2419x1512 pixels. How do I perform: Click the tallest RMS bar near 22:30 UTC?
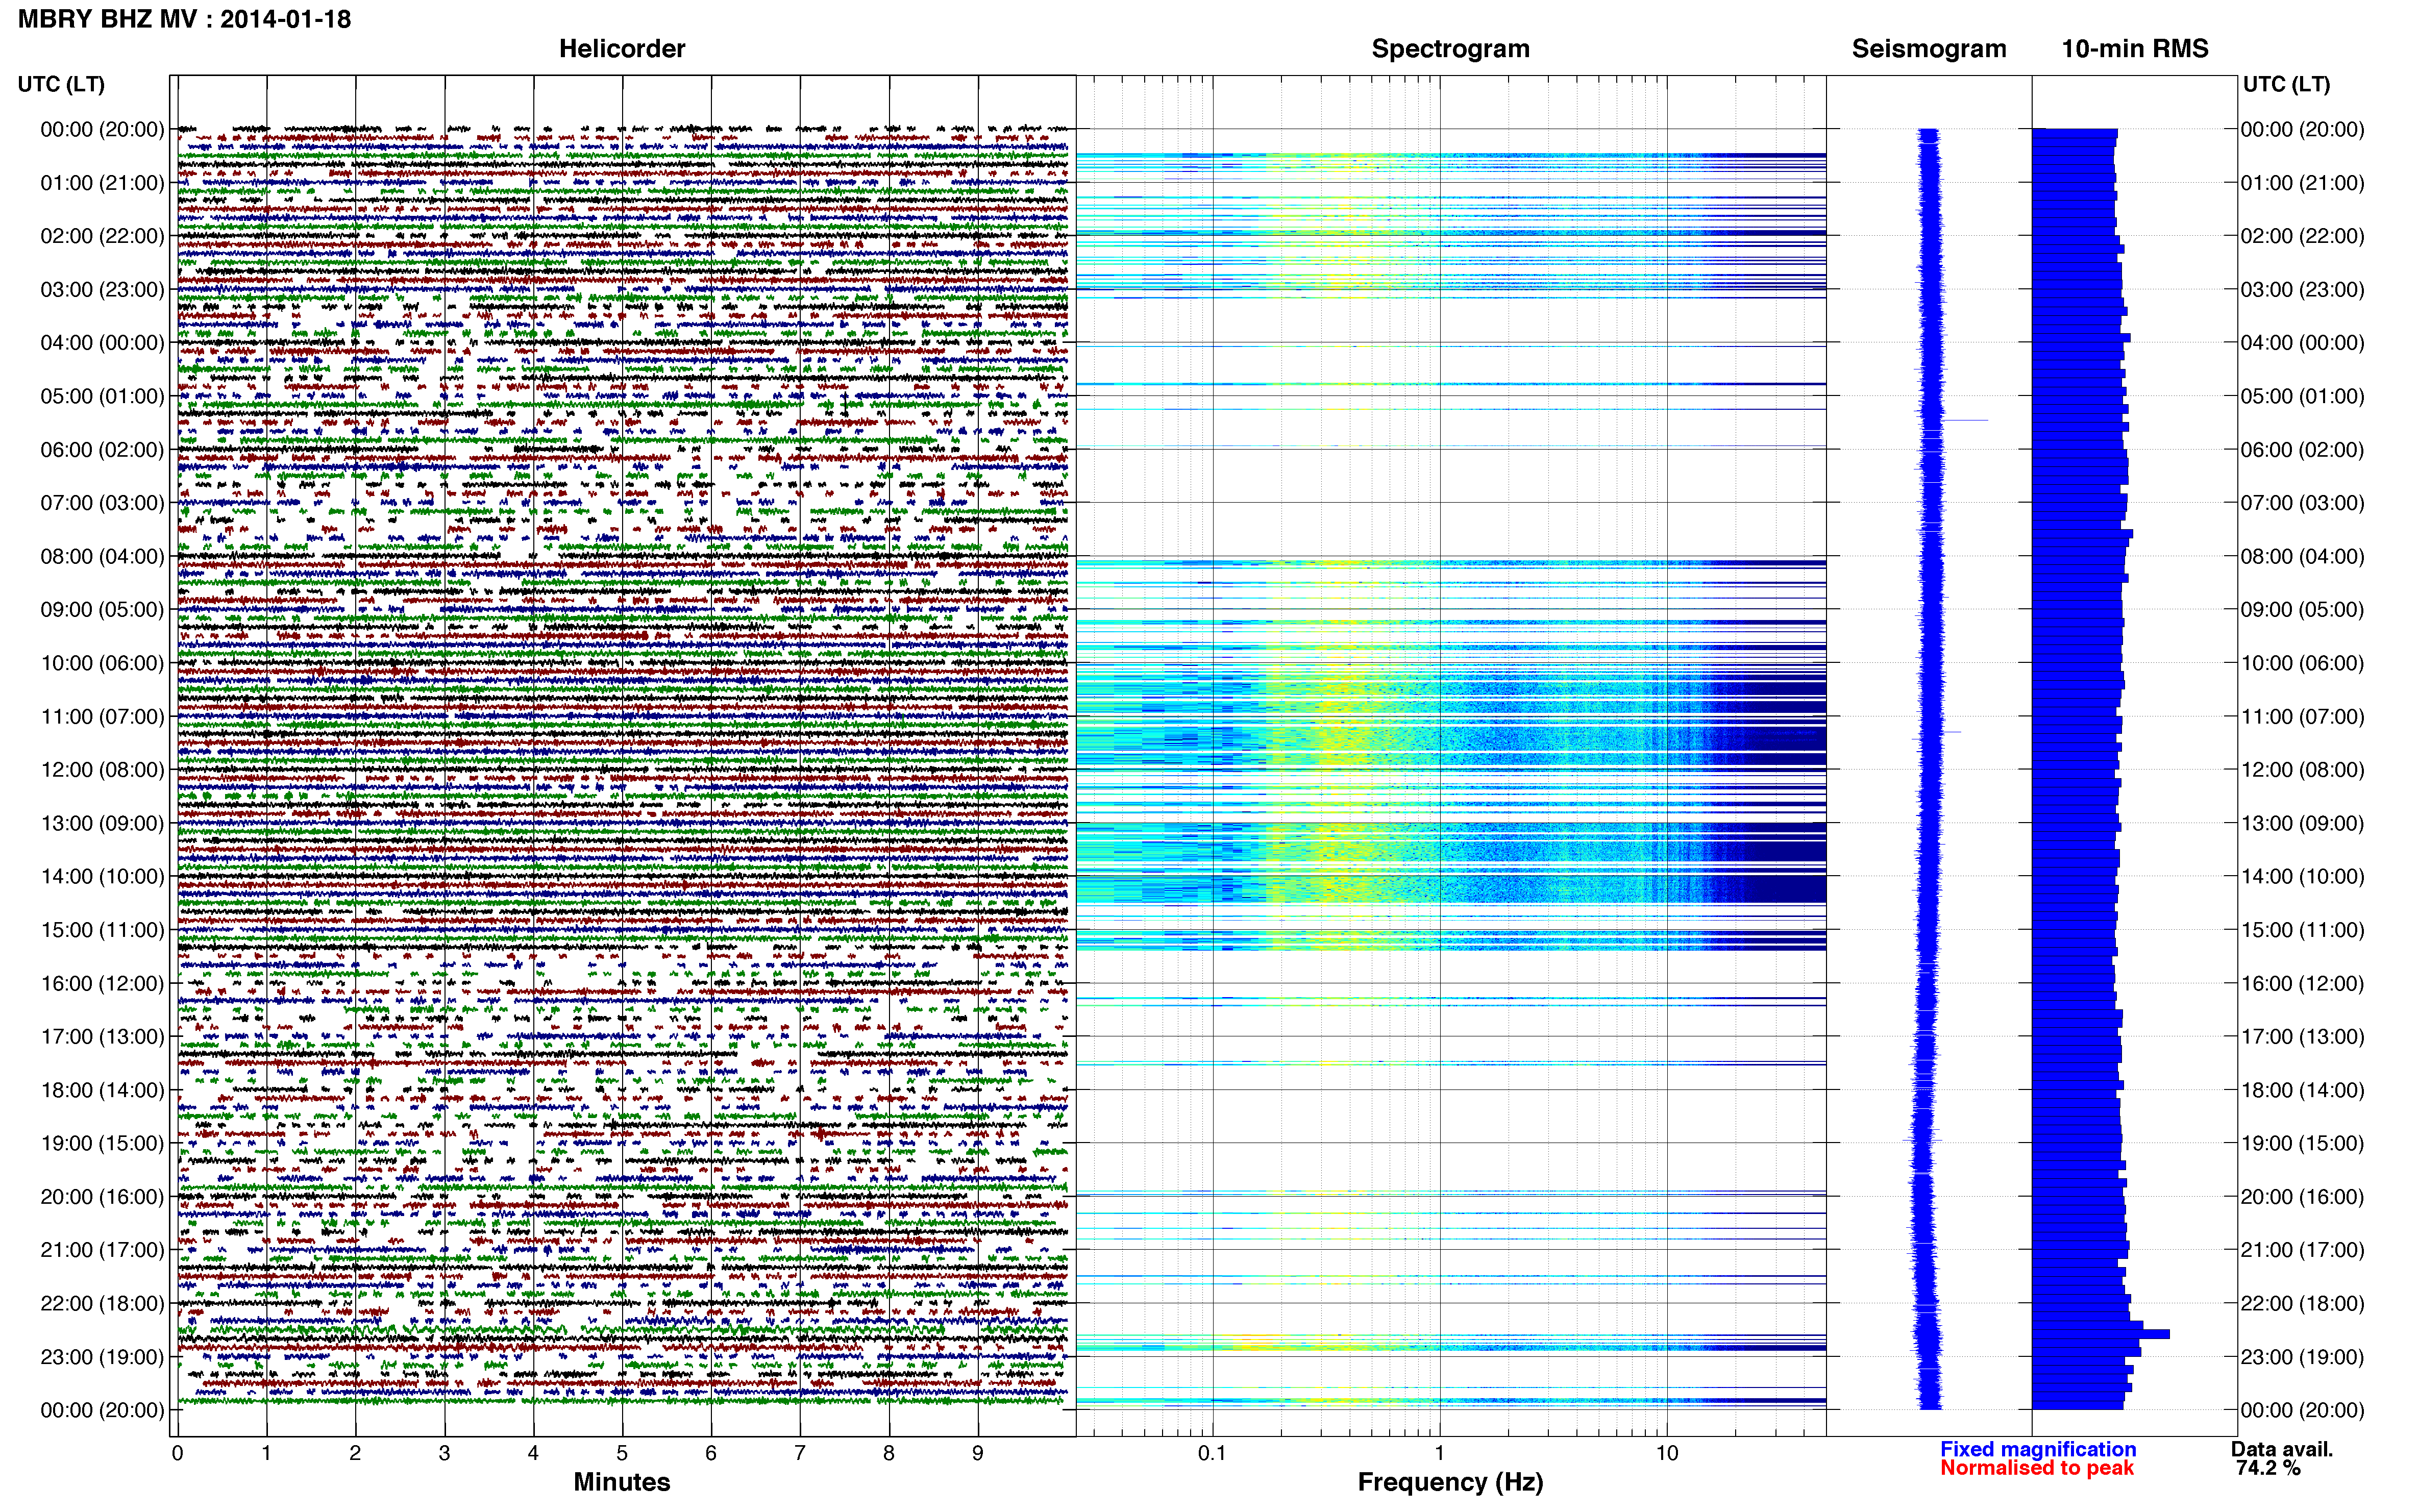pyautogui.click(x=2100, y=1334)
